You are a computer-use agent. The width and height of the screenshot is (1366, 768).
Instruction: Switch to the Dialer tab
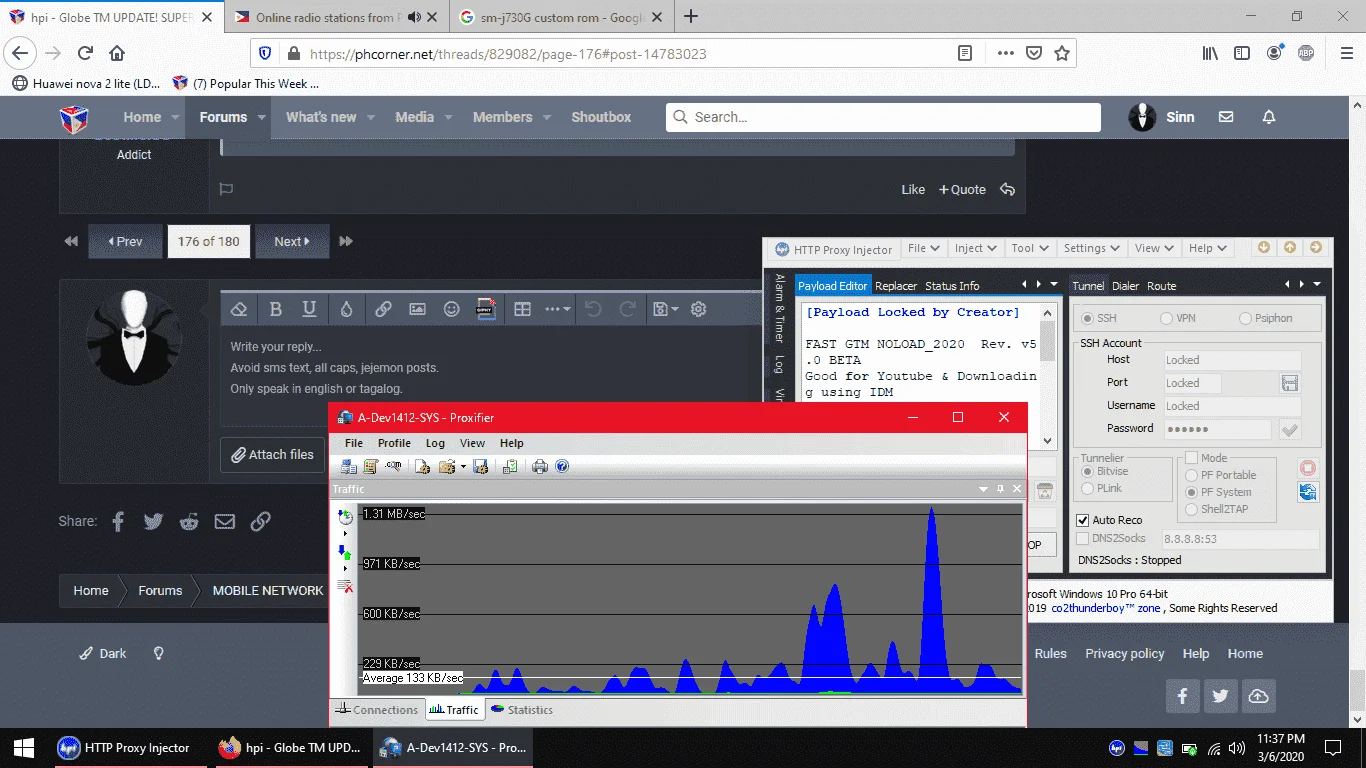pyautogui.click(x=1126, y=286)
